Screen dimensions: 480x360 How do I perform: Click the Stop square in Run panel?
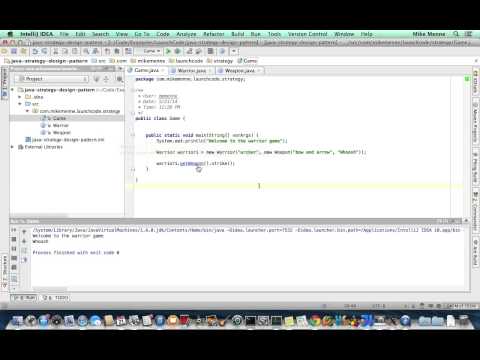(14, 239)
